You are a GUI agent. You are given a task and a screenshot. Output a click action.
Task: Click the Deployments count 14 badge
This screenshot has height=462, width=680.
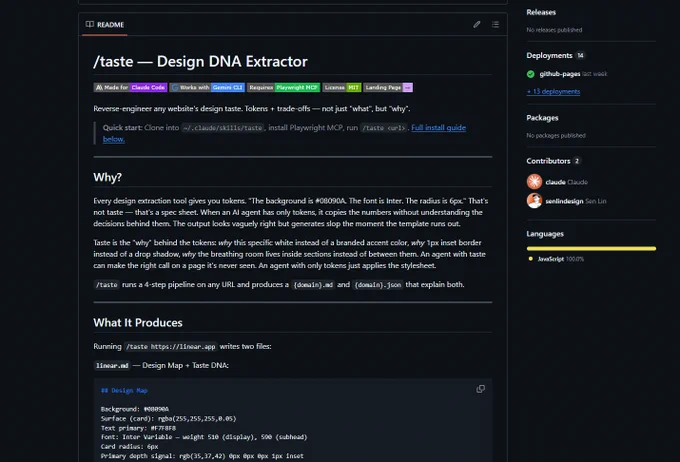click(x=580, y=56)
